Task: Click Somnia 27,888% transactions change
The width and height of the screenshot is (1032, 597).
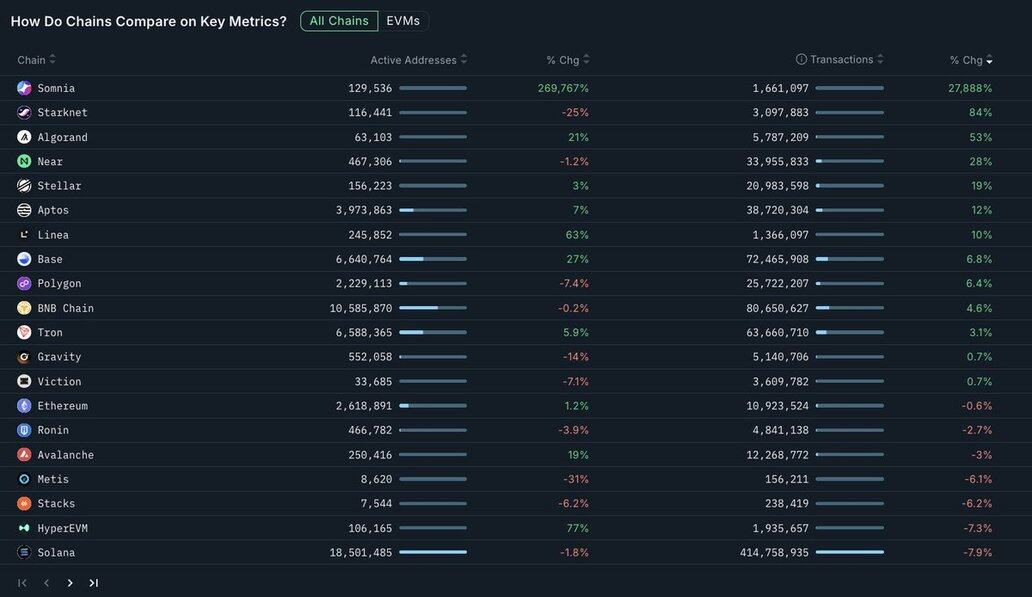Action: [970, 88]
